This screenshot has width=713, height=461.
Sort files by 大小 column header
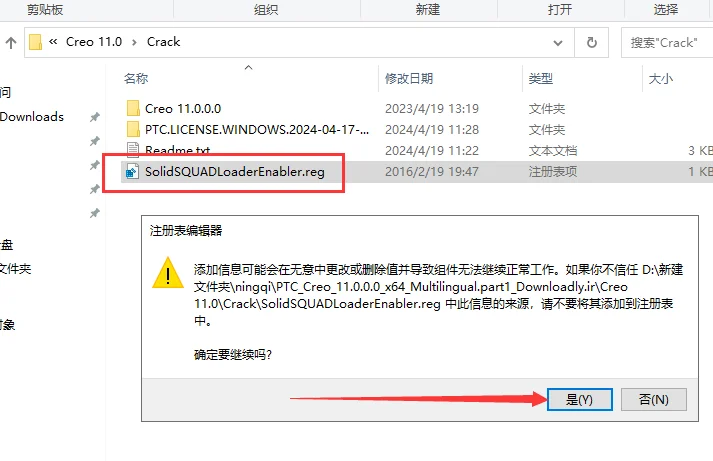661,79
